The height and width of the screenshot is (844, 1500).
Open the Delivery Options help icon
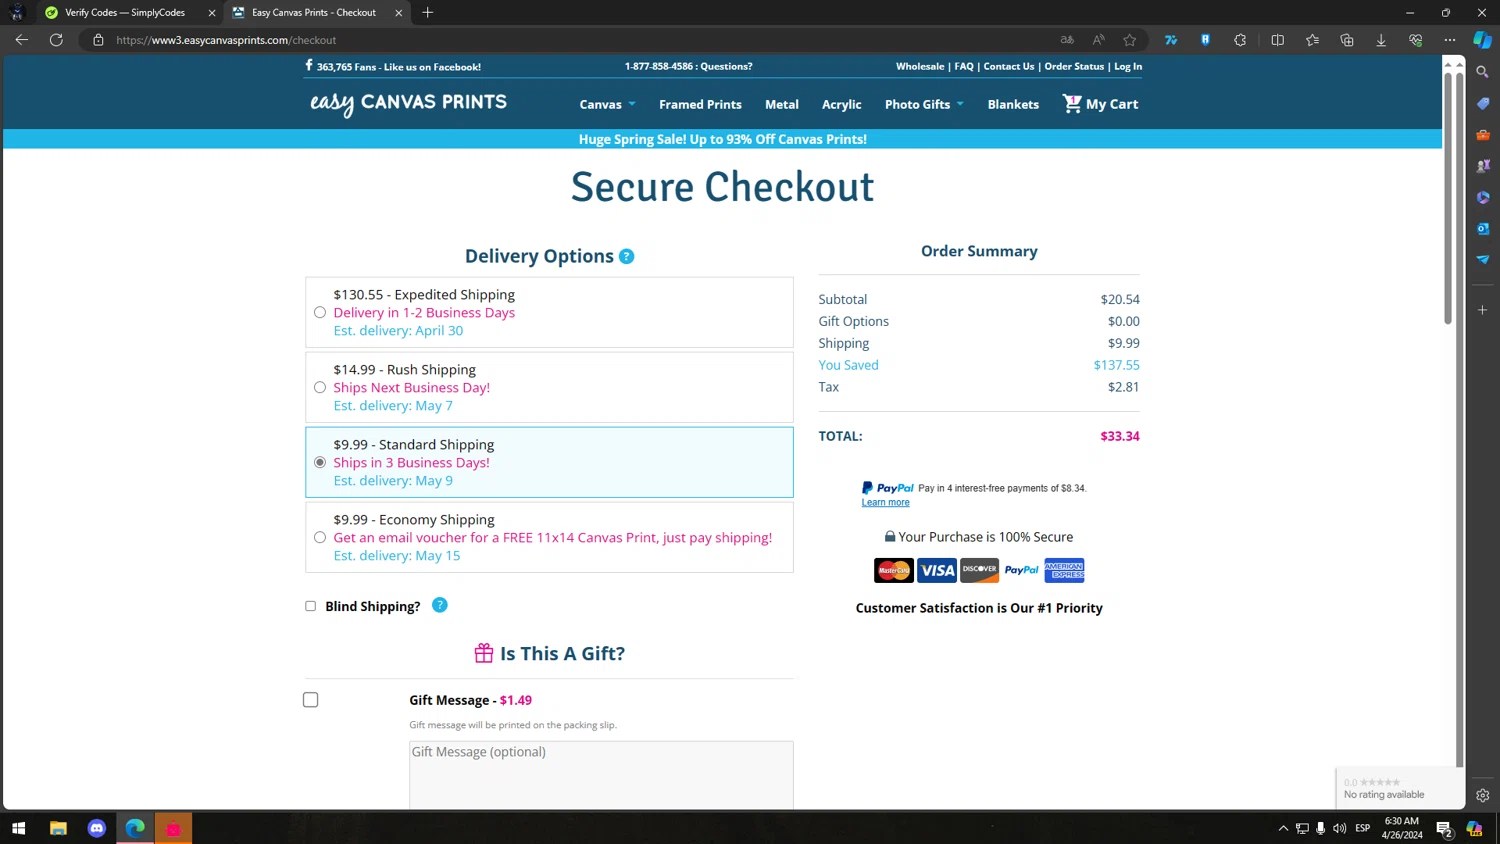pos(627,257)
